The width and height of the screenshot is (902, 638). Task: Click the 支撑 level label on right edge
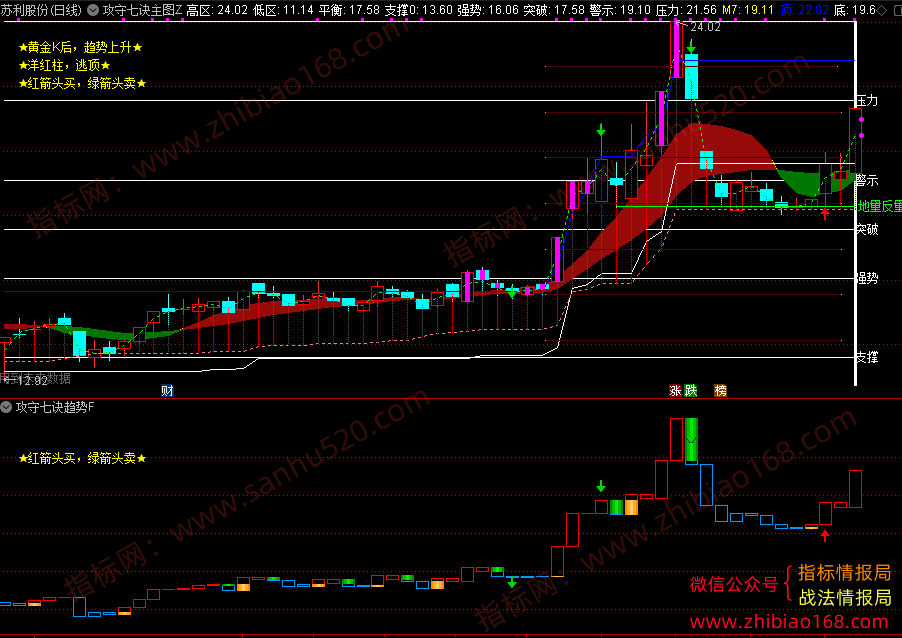[x=867, y=357]
